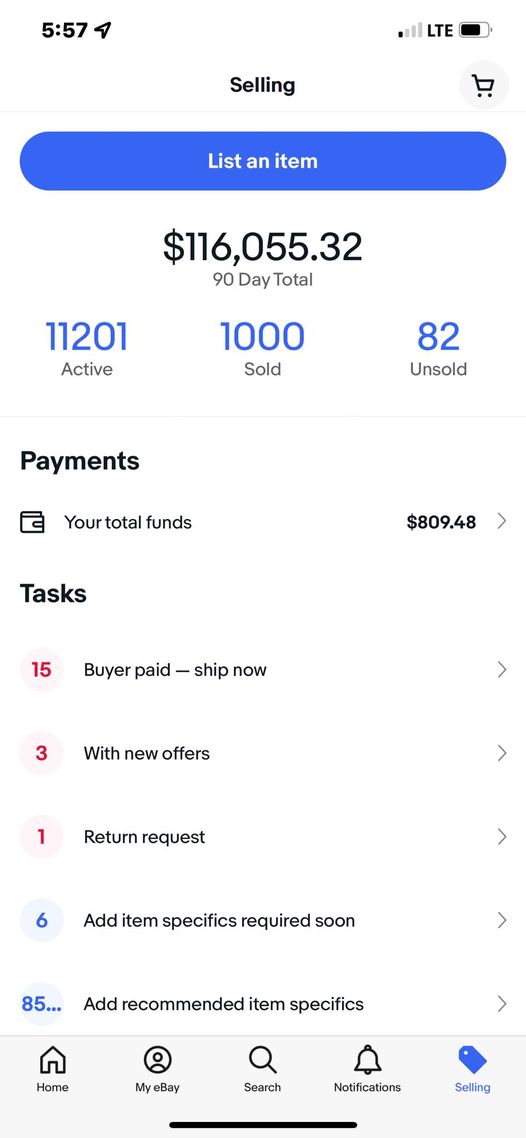Open Return request chevron arrow
The width and height of the screenshot is (526, 1138).
pyautogui.click(x=501, y=837)
